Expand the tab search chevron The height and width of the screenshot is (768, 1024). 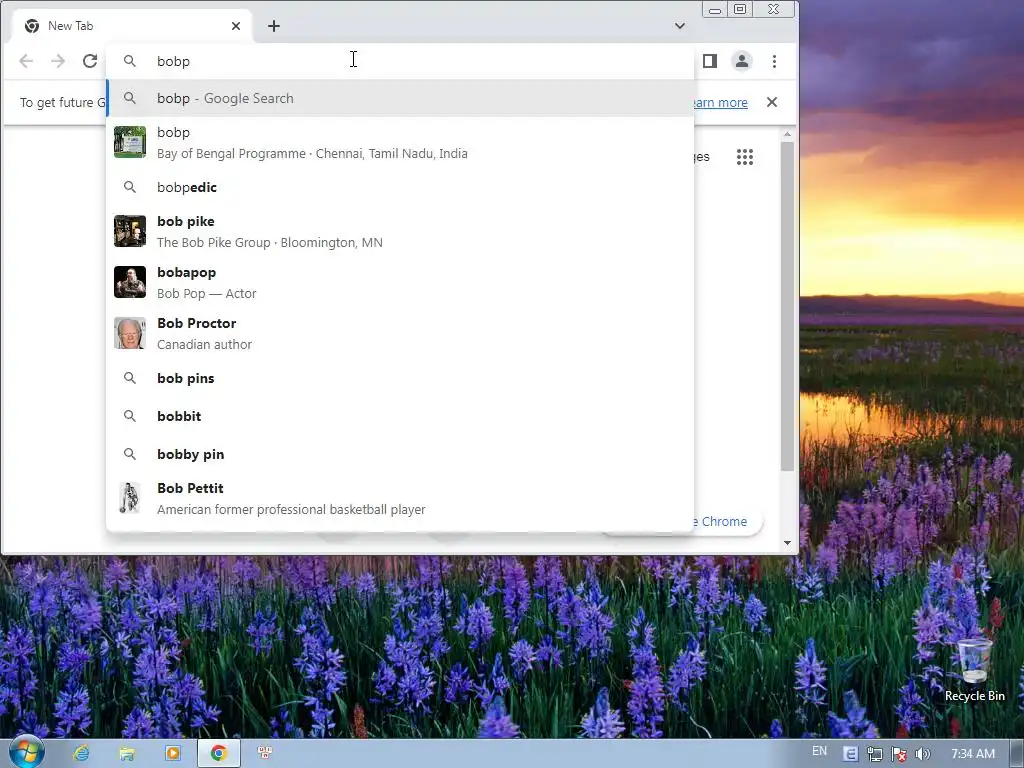tap(680, 26)
